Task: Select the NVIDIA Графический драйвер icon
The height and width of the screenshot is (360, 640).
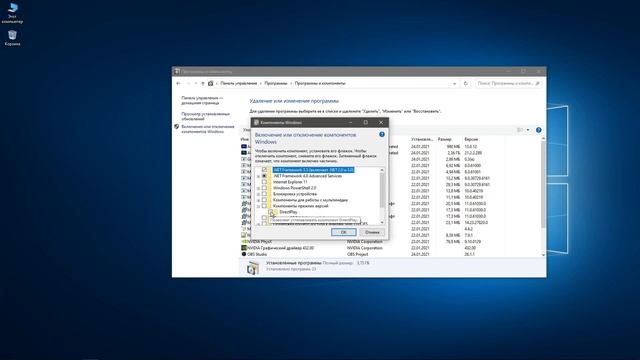Action: coord(244,248)
